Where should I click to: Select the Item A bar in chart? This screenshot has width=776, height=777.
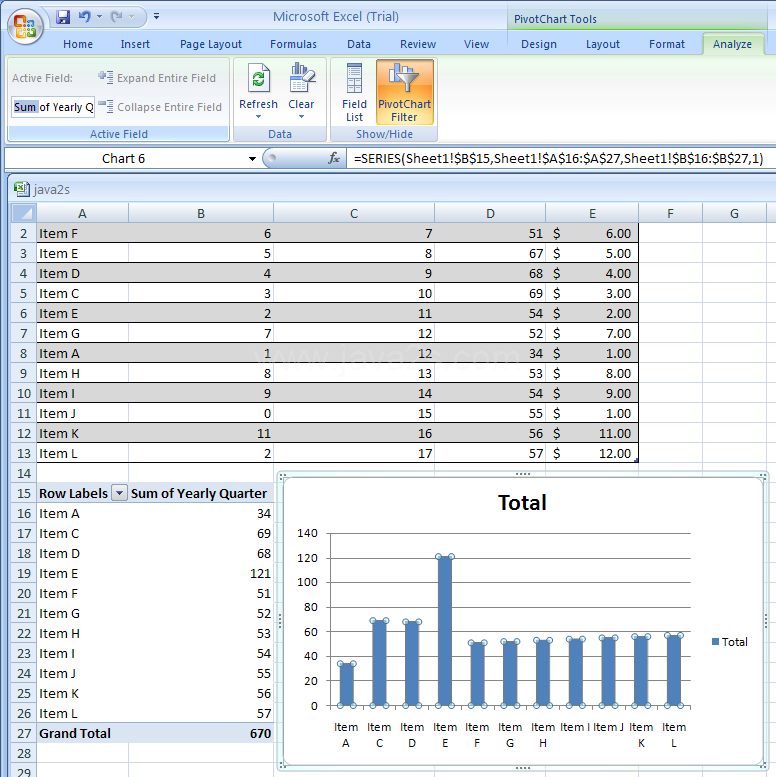pyautogui.click(x=346, y=684)
